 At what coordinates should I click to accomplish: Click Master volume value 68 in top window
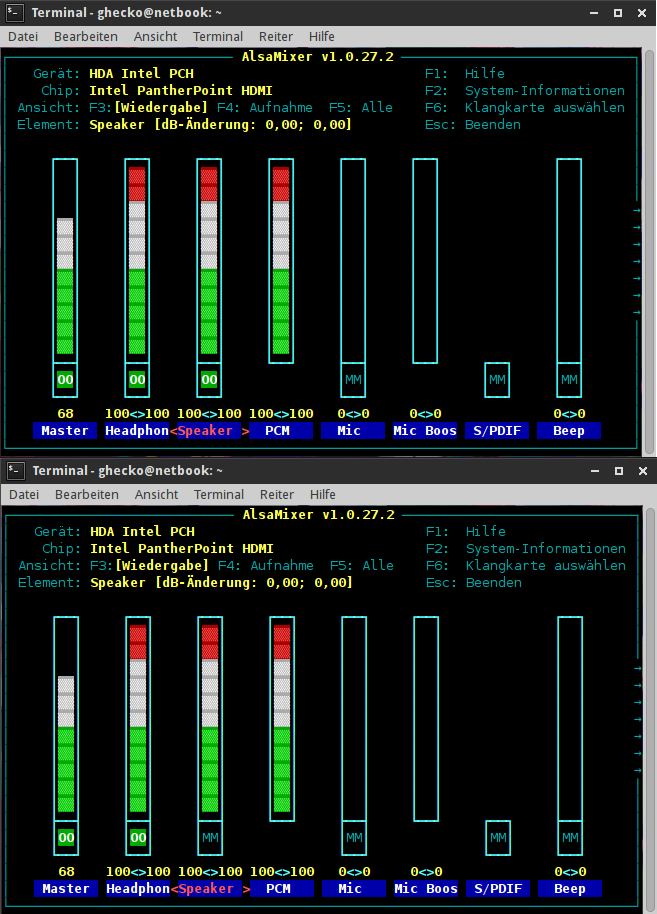(x=65, y=414)
